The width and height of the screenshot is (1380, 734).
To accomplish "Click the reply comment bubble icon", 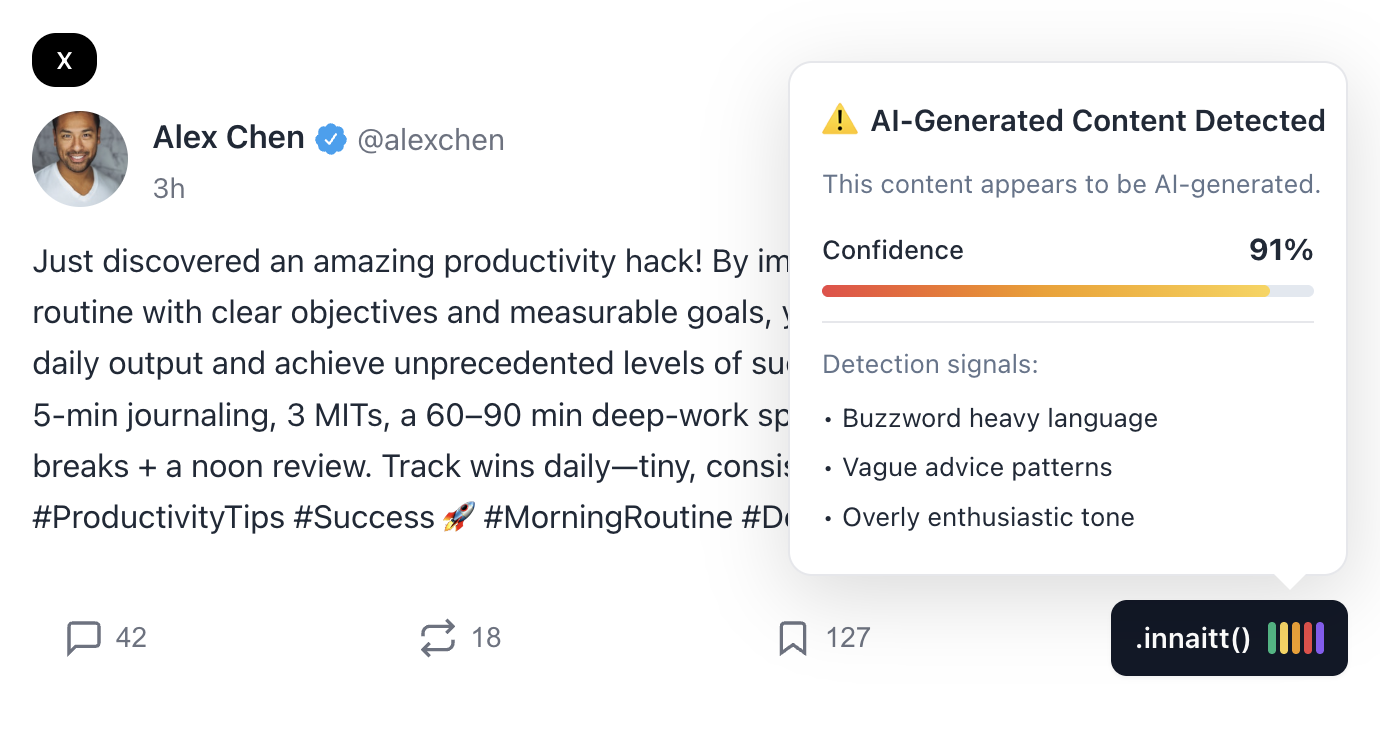I will 84,637.
